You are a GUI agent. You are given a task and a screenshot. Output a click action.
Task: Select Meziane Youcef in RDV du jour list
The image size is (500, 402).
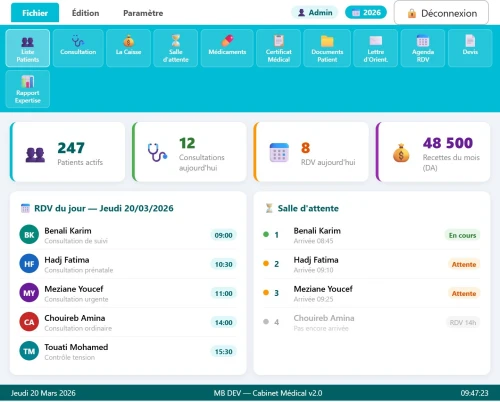pos(128,293)
